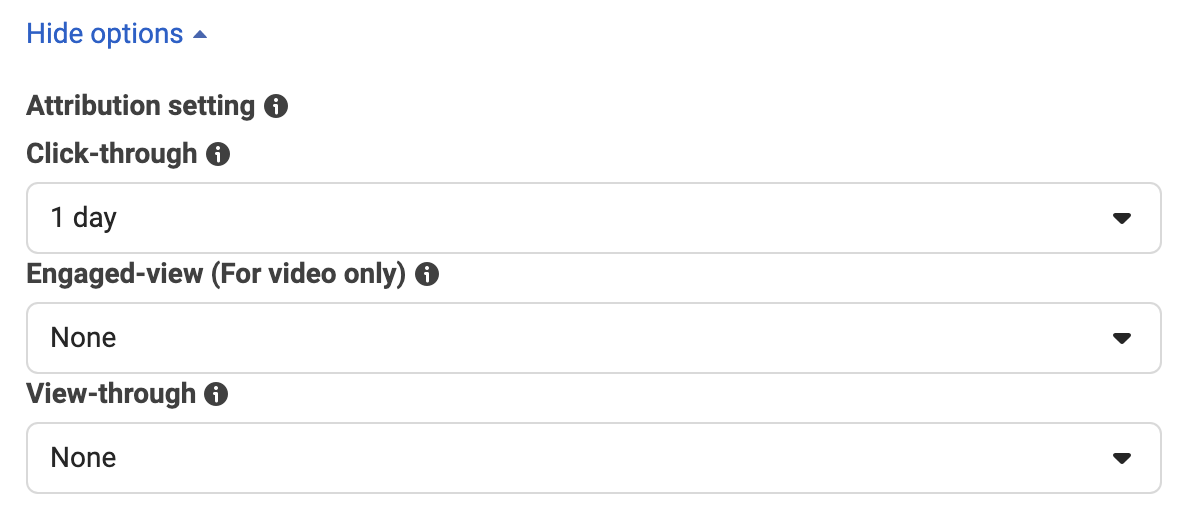Screen dimensions: 1182x524
Task: Click the Click-through field label
Action: coord(112,154)
